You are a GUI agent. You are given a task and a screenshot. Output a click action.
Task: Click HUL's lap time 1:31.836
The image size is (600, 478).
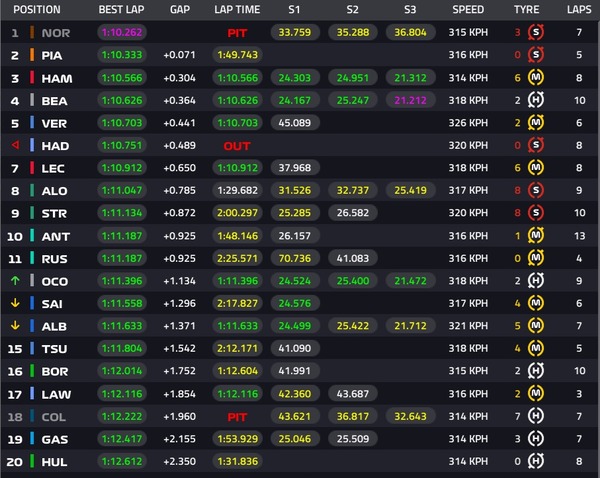click(x=237, y=461)
